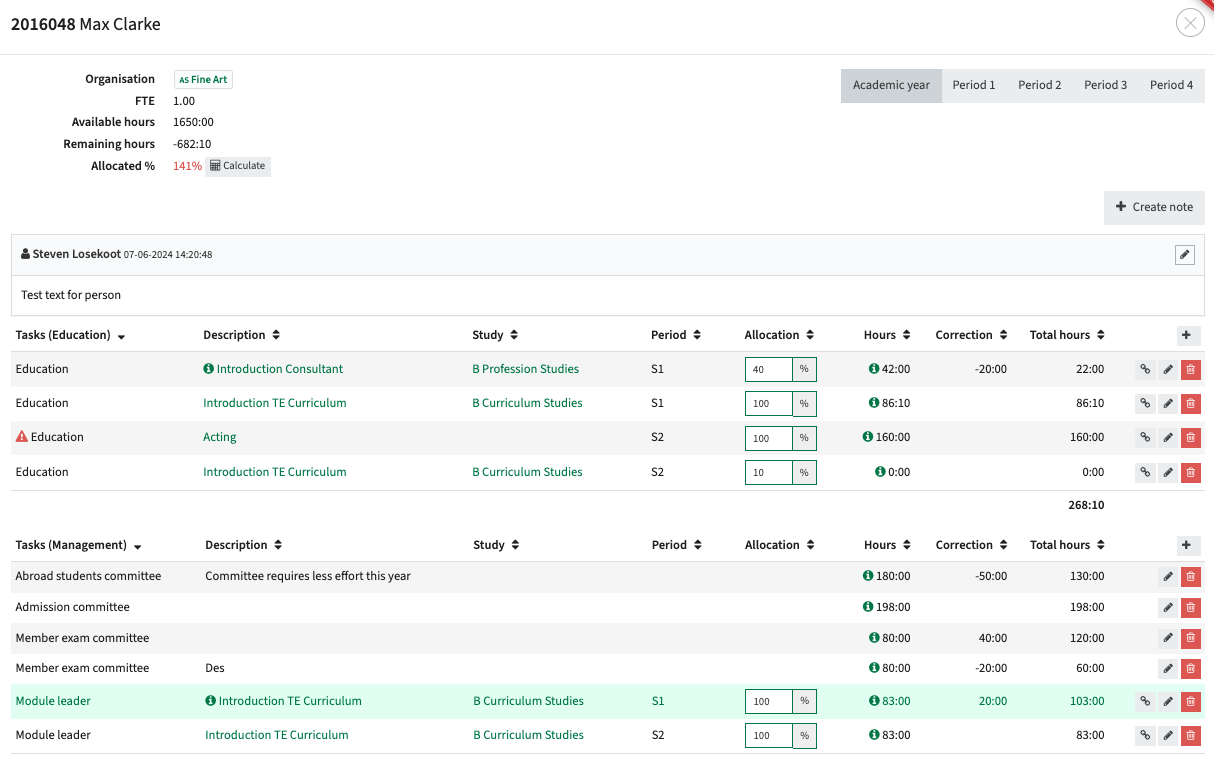Click allocation field showing 40 percent

point(769,370)
